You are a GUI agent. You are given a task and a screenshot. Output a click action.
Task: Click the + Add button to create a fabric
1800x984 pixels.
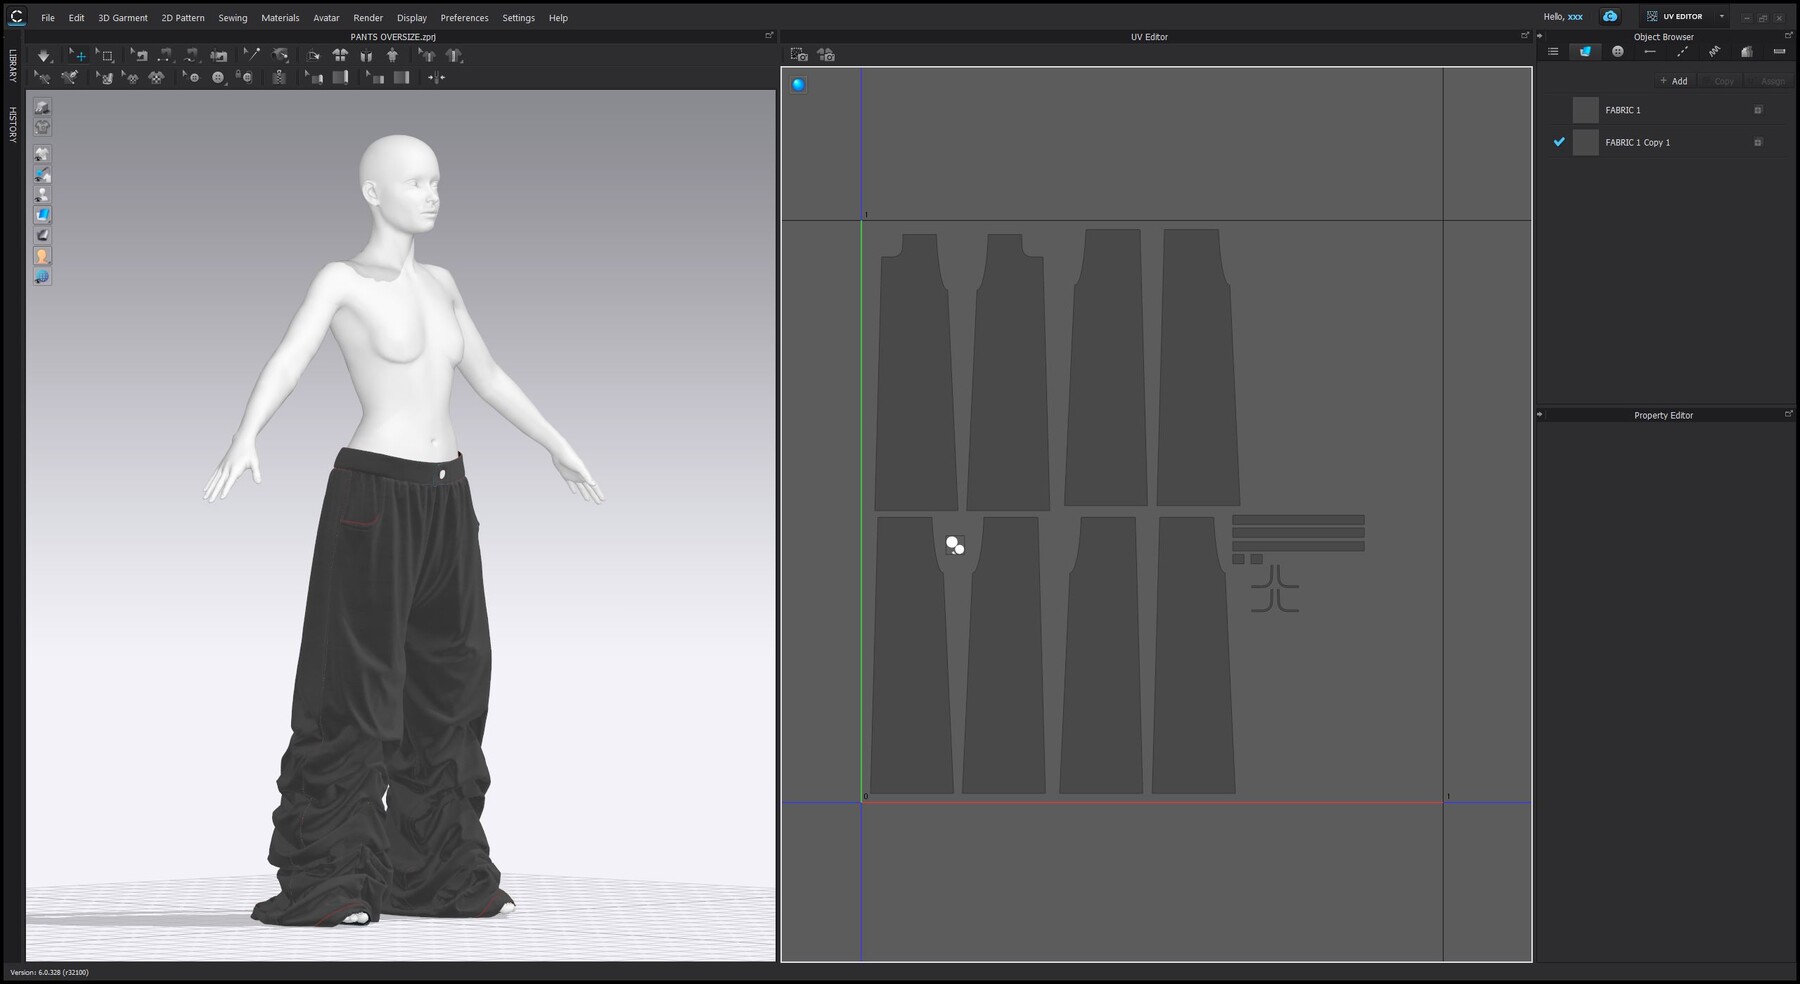click(1672, 81)
